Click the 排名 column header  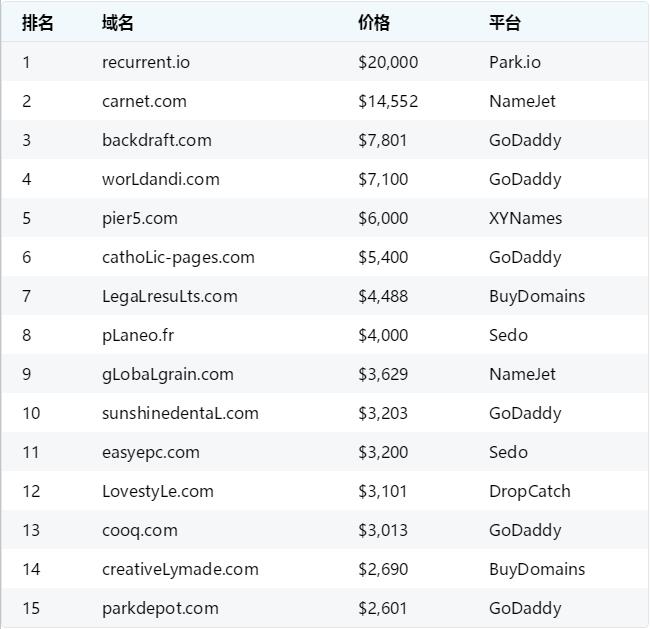[x=38, y=22]
